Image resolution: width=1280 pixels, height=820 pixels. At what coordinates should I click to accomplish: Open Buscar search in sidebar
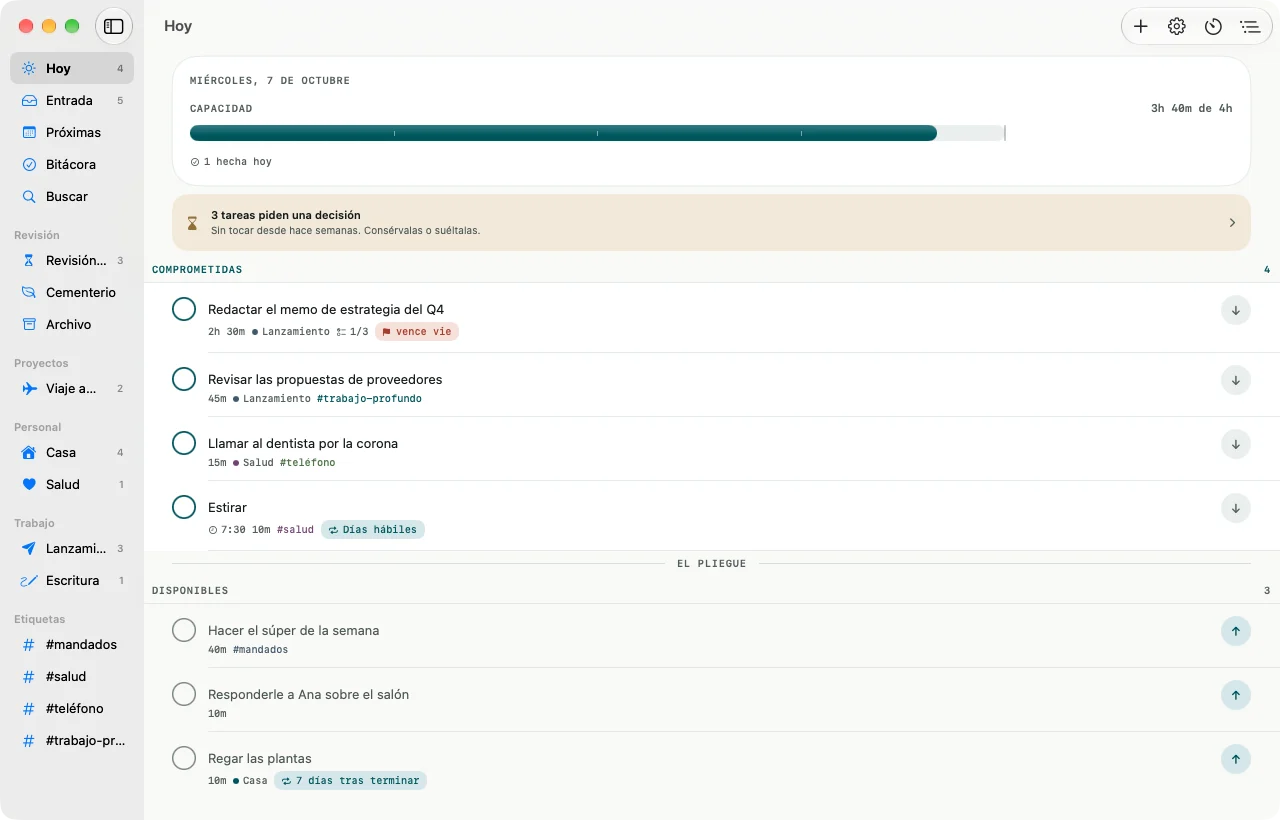72,196
